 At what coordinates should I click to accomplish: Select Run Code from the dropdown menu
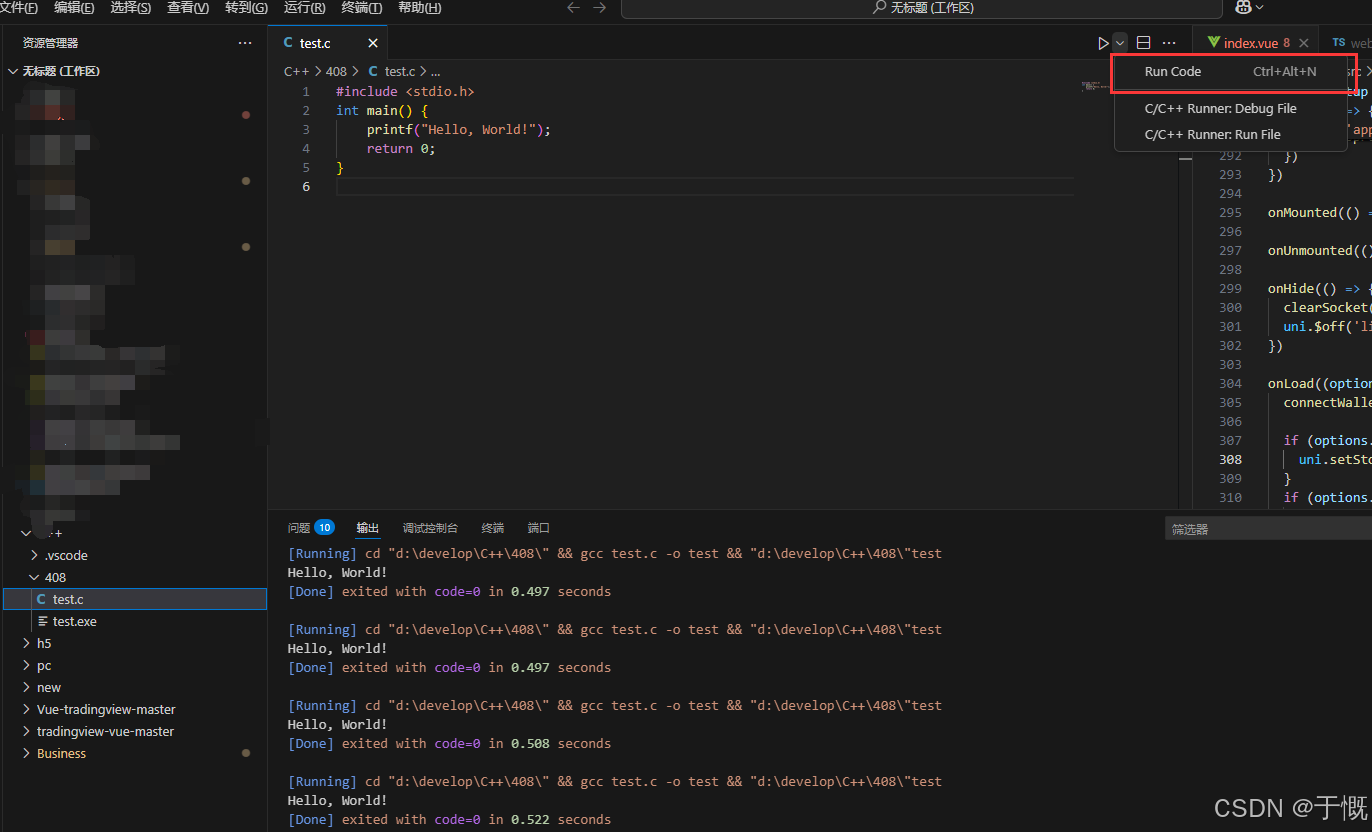pos(1173,72)
